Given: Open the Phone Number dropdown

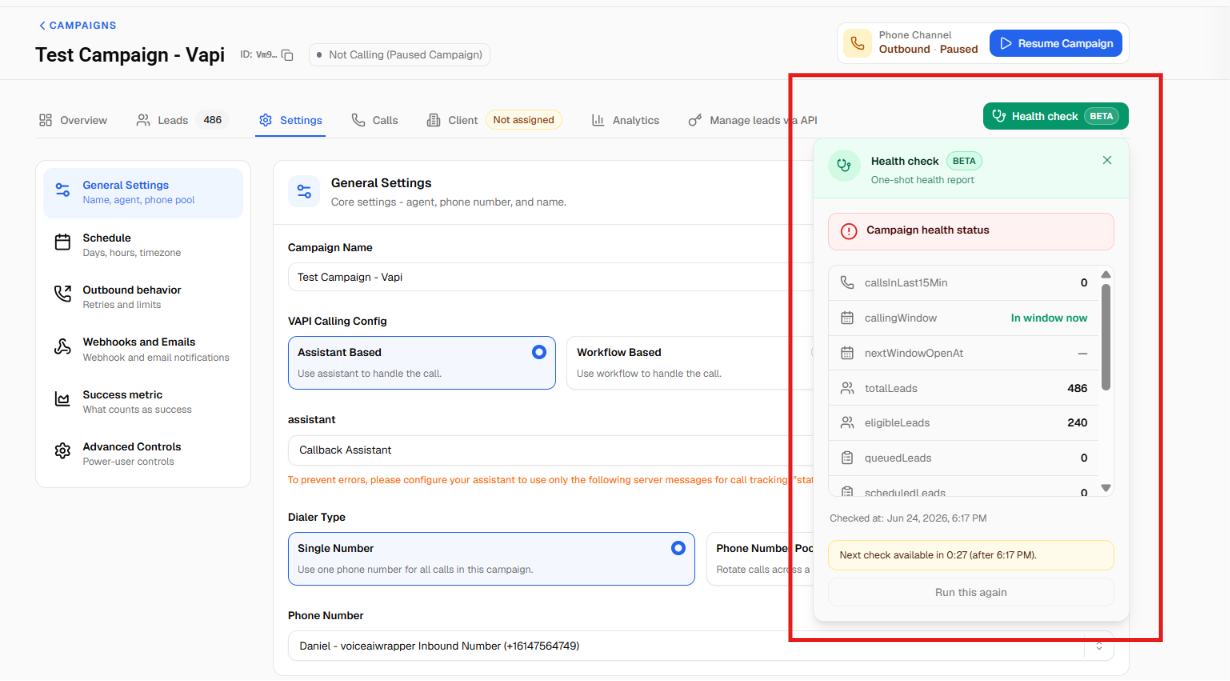Looking at the screenshot, I should coord(700,646).
